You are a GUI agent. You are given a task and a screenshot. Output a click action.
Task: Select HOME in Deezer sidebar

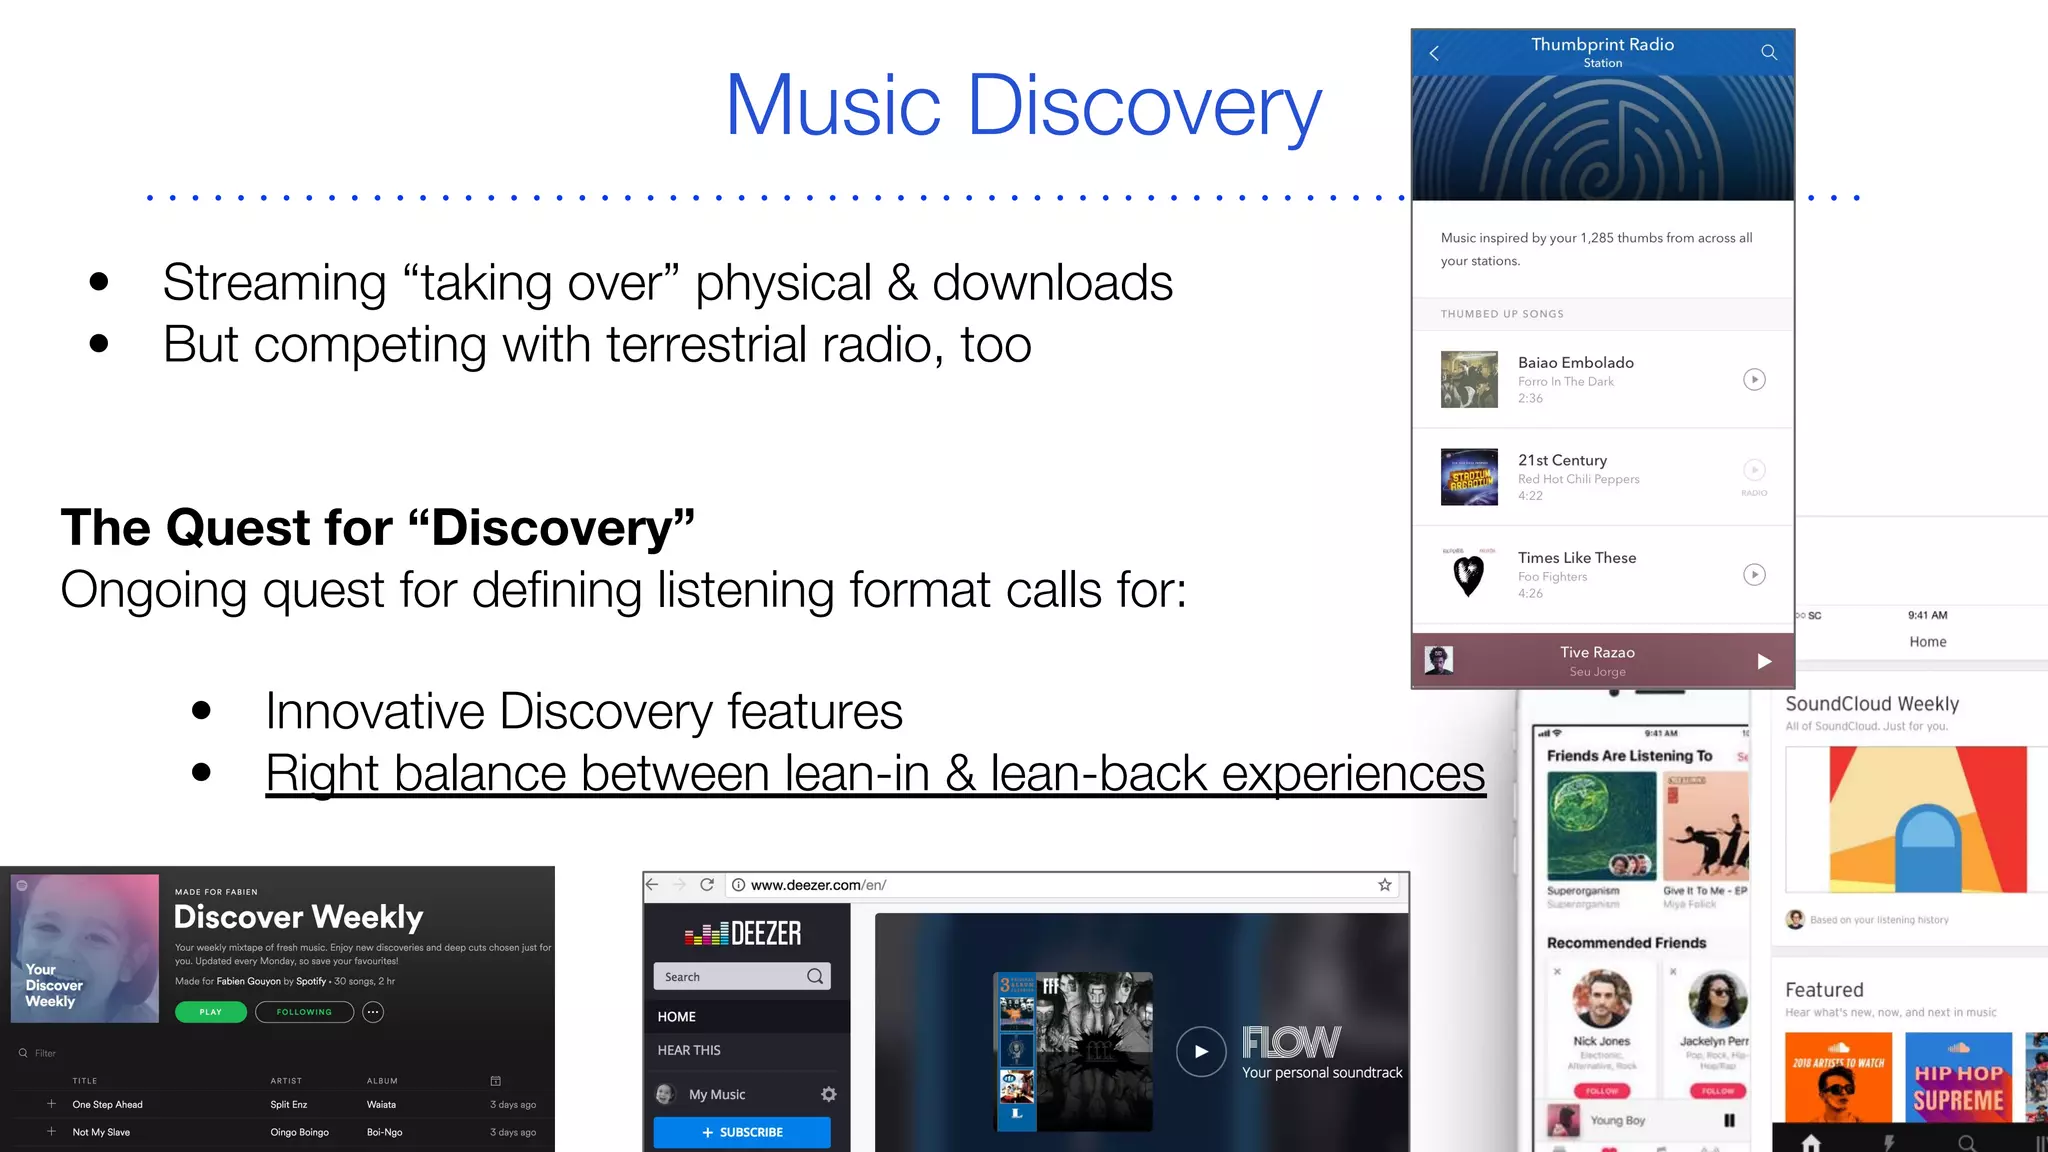[x=746, y=1016]
